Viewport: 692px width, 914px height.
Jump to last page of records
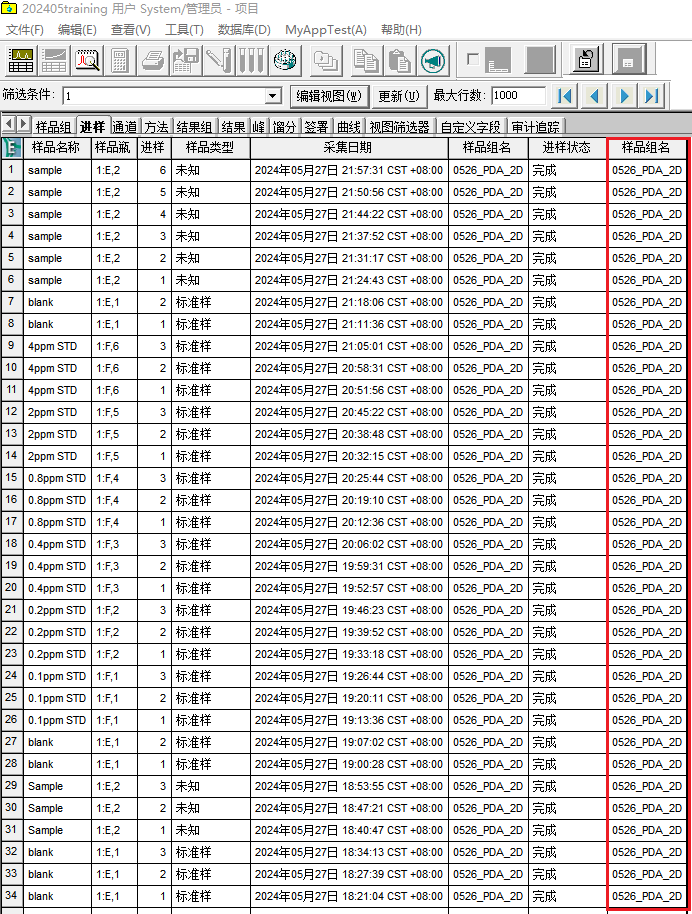(x=652, y=96)
